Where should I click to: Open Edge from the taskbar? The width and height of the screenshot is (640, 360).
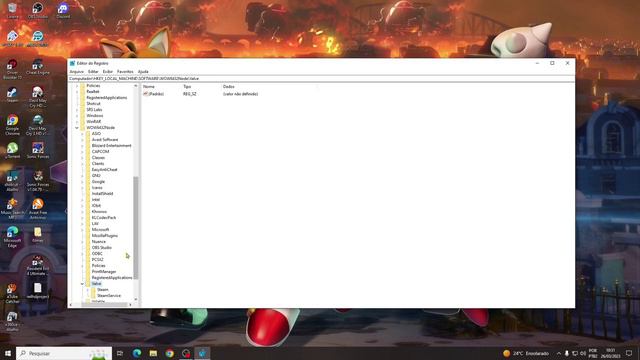137,353
